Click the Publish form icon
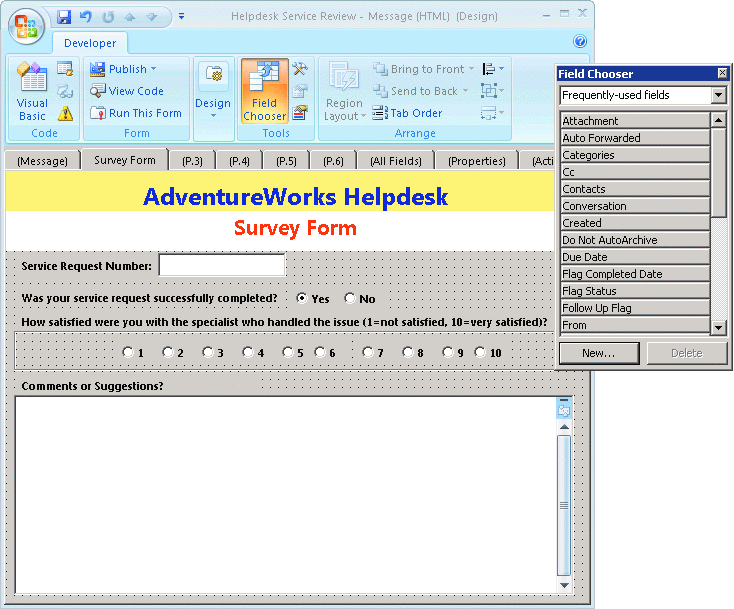The image size is (734, 609). pyautogui.click(x=97, y=69)
